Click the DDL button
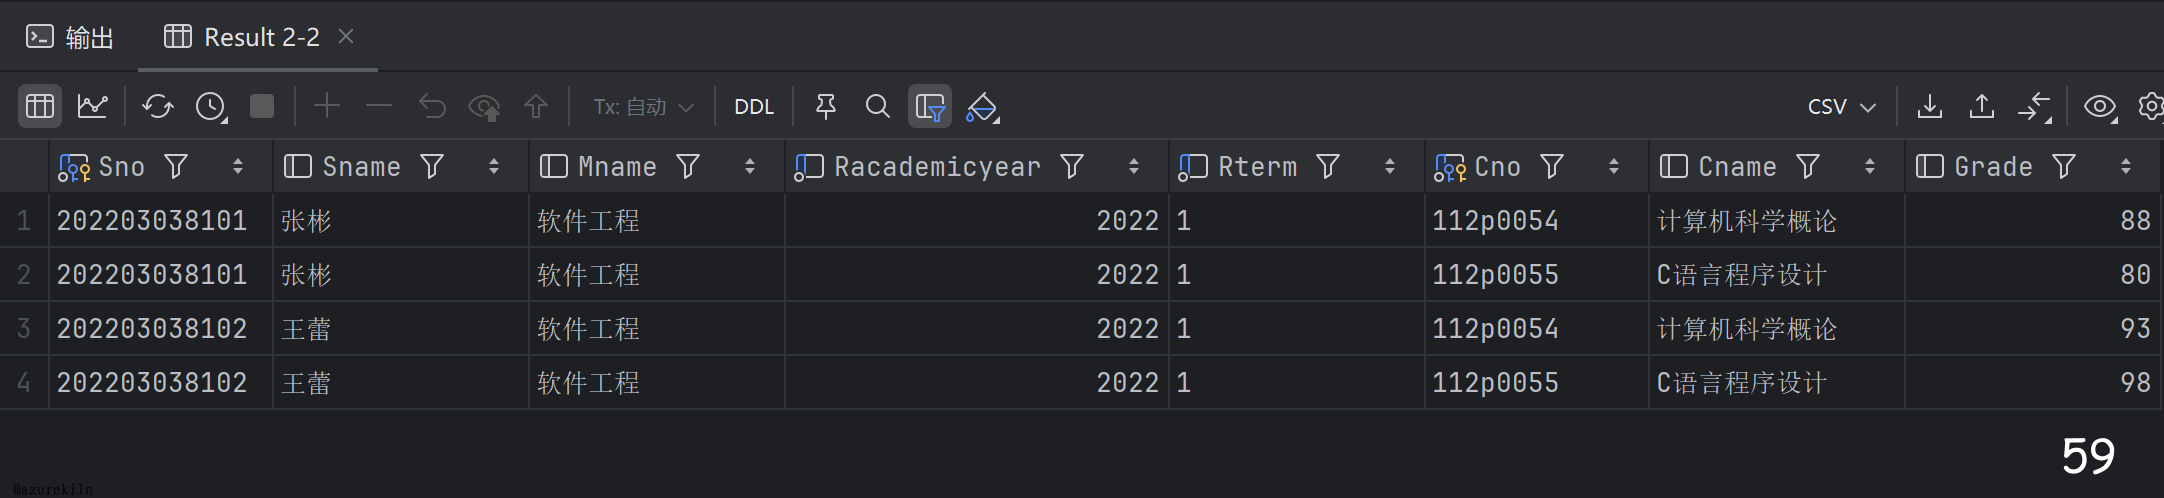2164x498 pixels. point(754,107)
